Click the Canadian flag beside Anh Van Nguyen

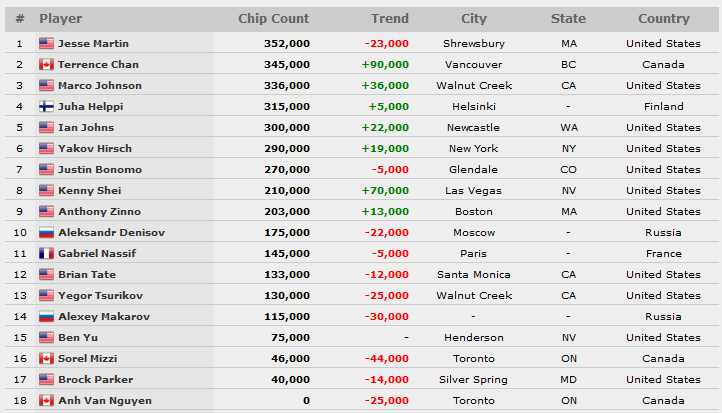tap(46, 401)
